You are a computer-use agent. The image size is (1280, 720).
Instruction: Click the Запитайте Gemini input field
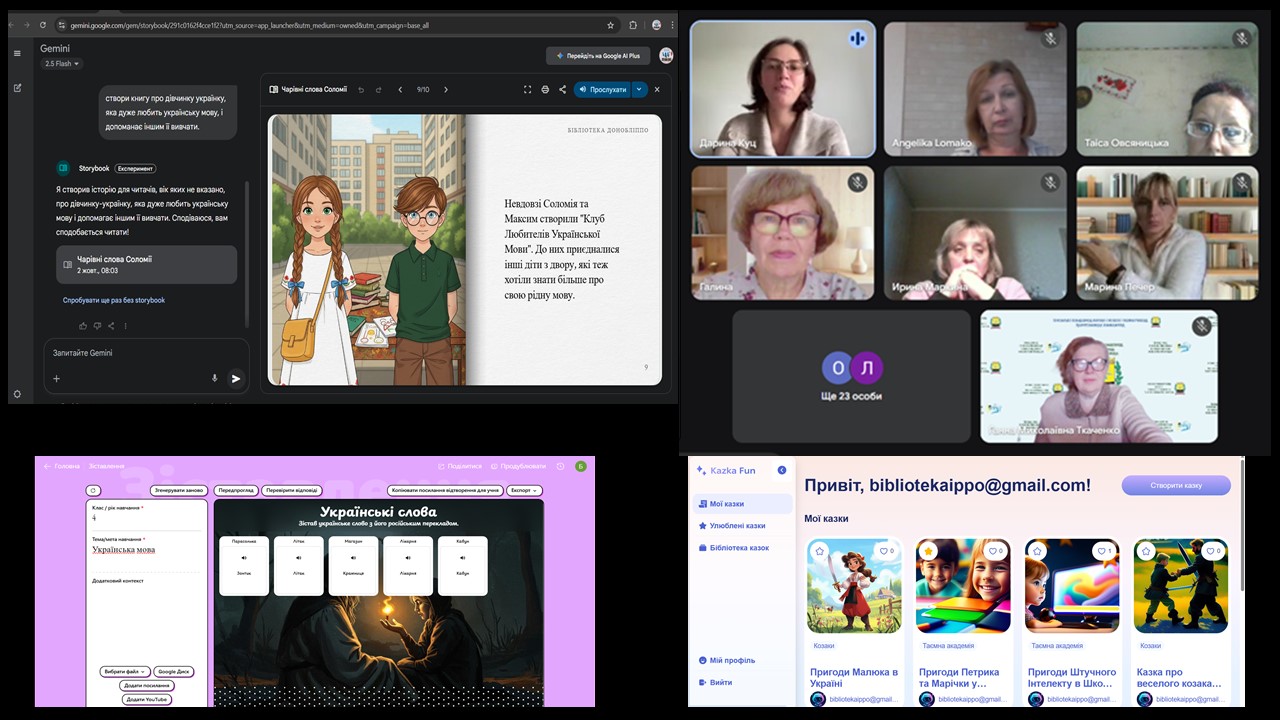(140, 353)
